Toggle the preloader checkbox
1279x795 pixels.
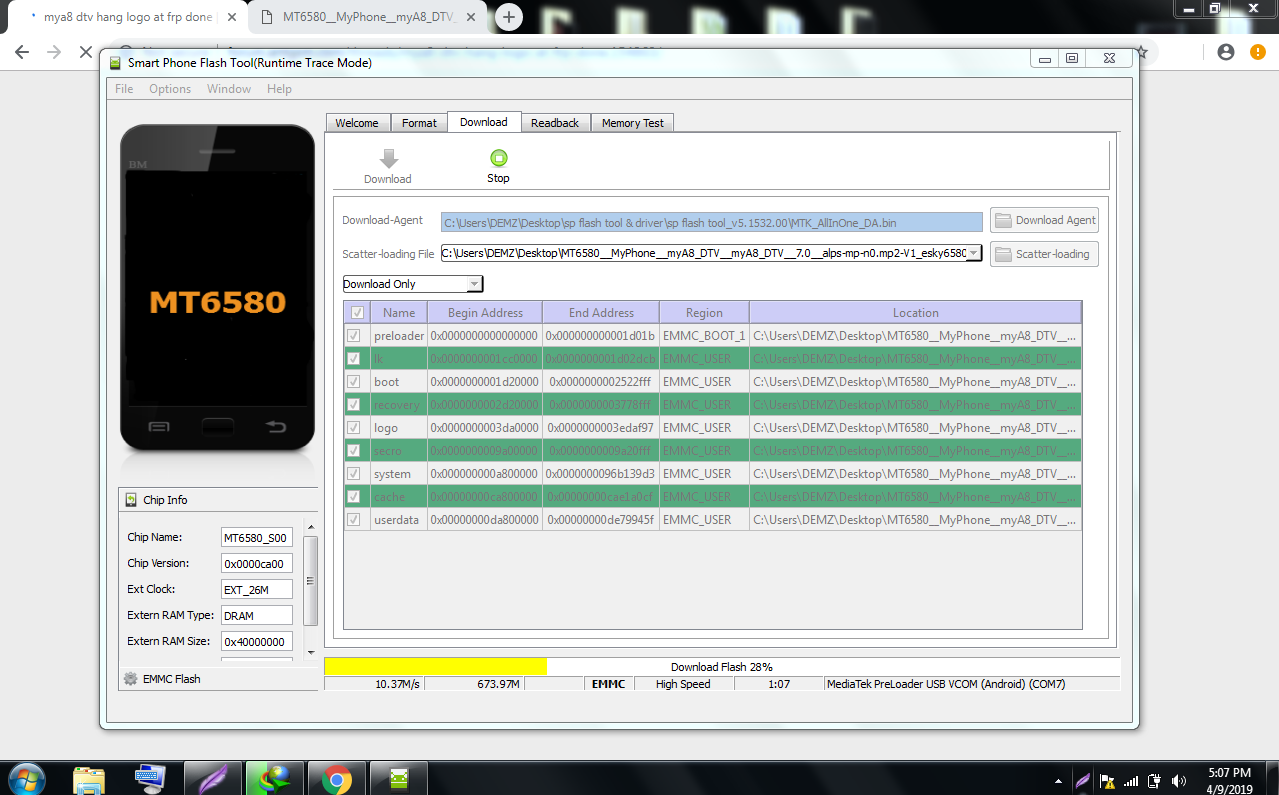pos(353,336)
